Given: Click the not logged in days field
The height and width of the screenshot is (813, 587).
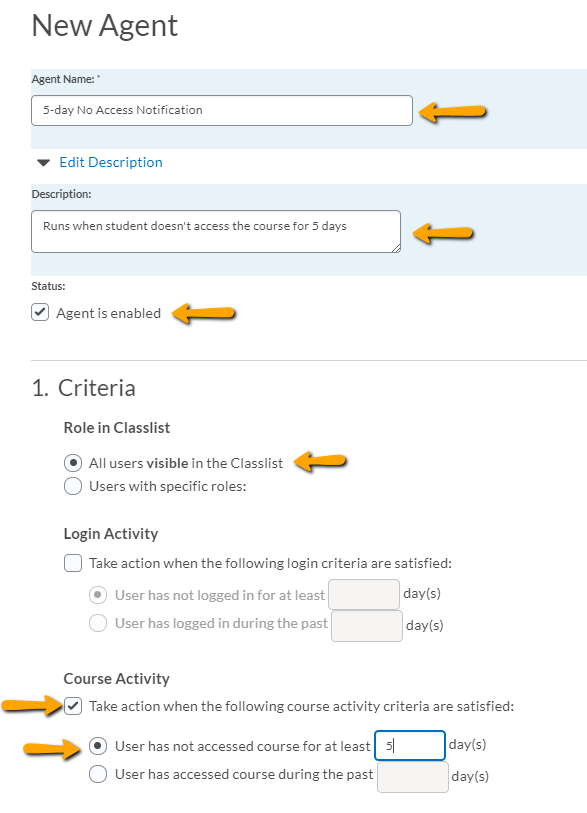Looking at the screenshot, I should [364, 594].
